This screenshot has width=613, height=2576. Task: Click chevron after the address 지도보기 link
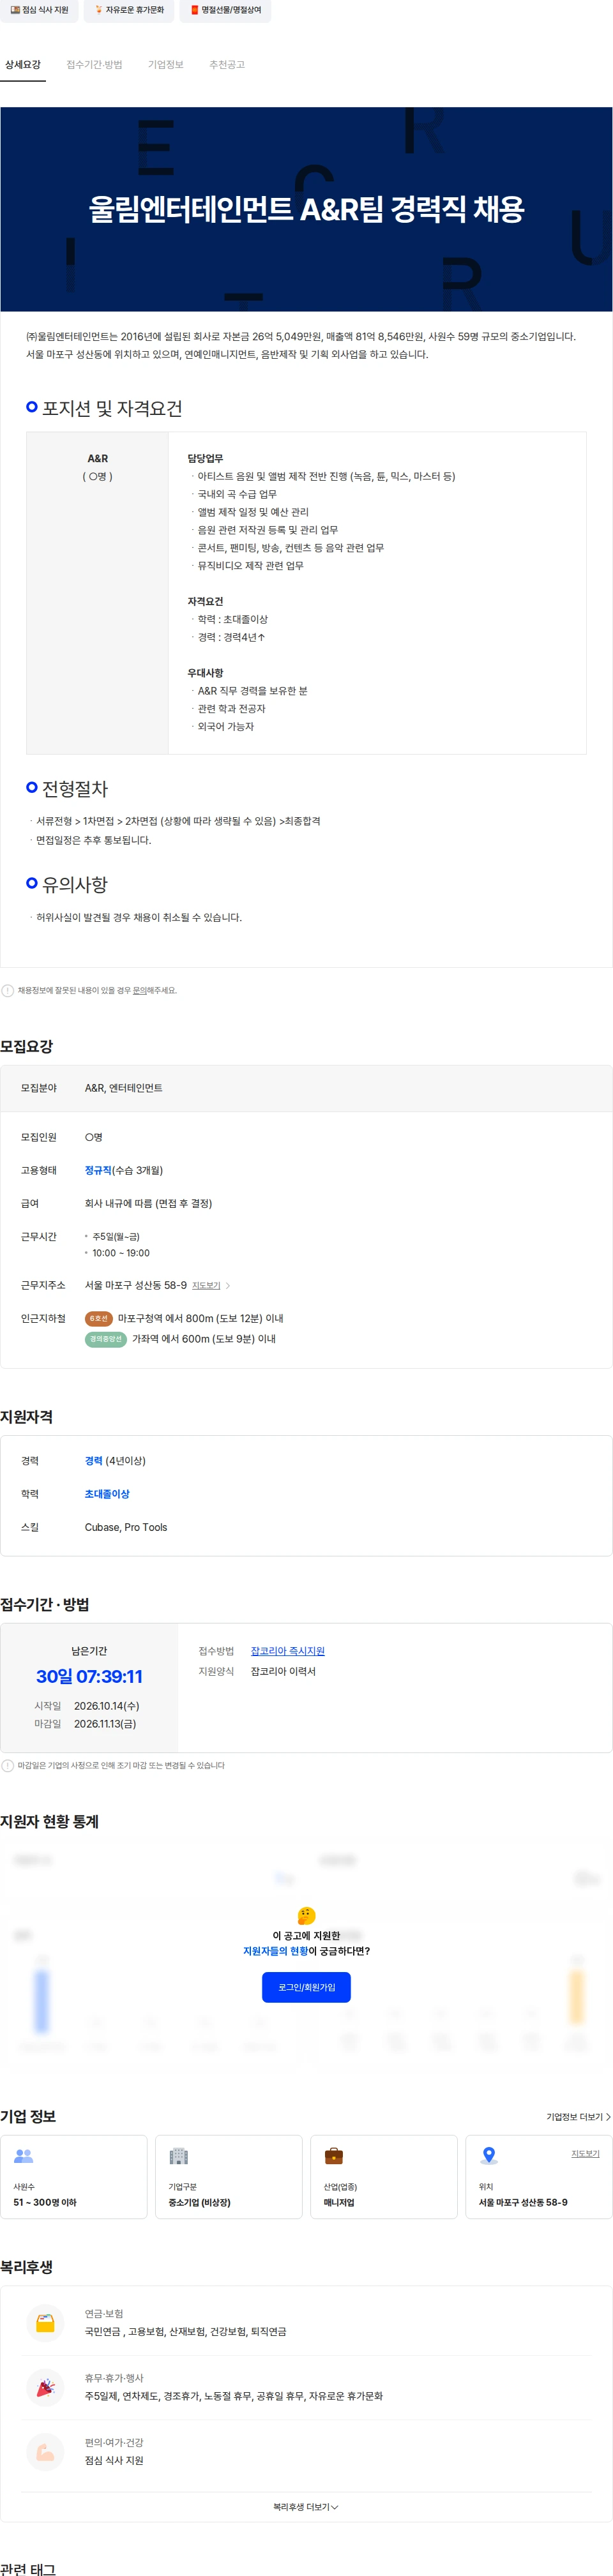pos(228,1285)
